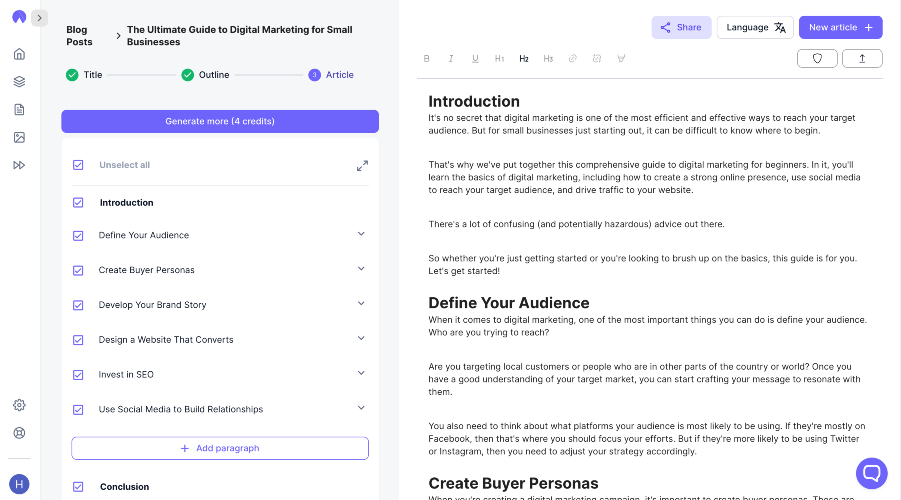Click the Share button
Screen dimensions: 901x500
point(681,27)
